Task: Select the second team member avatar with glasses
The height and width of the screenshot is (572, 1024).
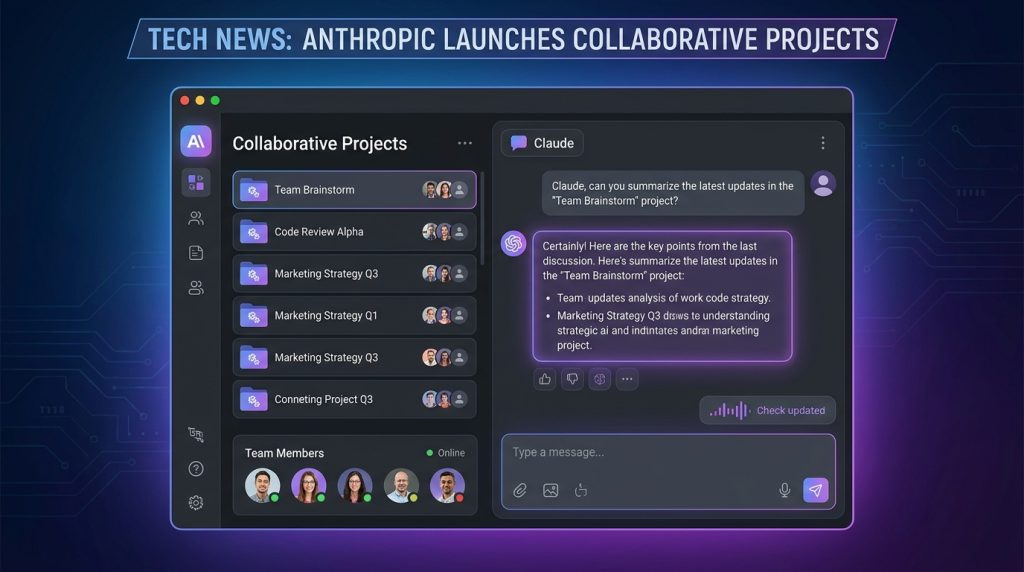Action: coord(309,486)
